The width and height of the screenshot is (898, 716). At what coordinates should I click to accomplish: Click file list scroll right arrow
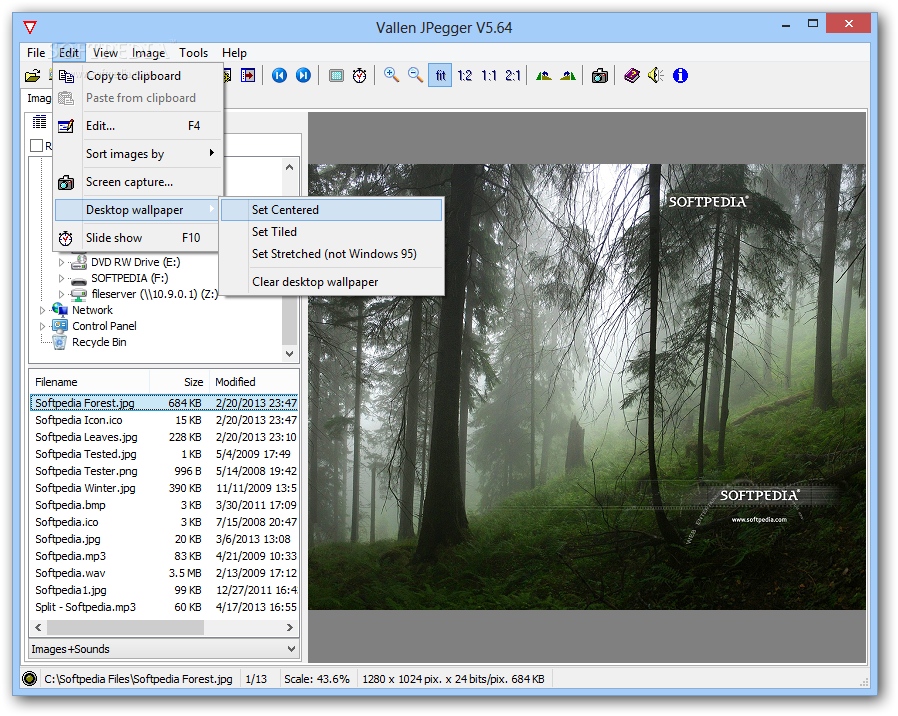(290, 627)
